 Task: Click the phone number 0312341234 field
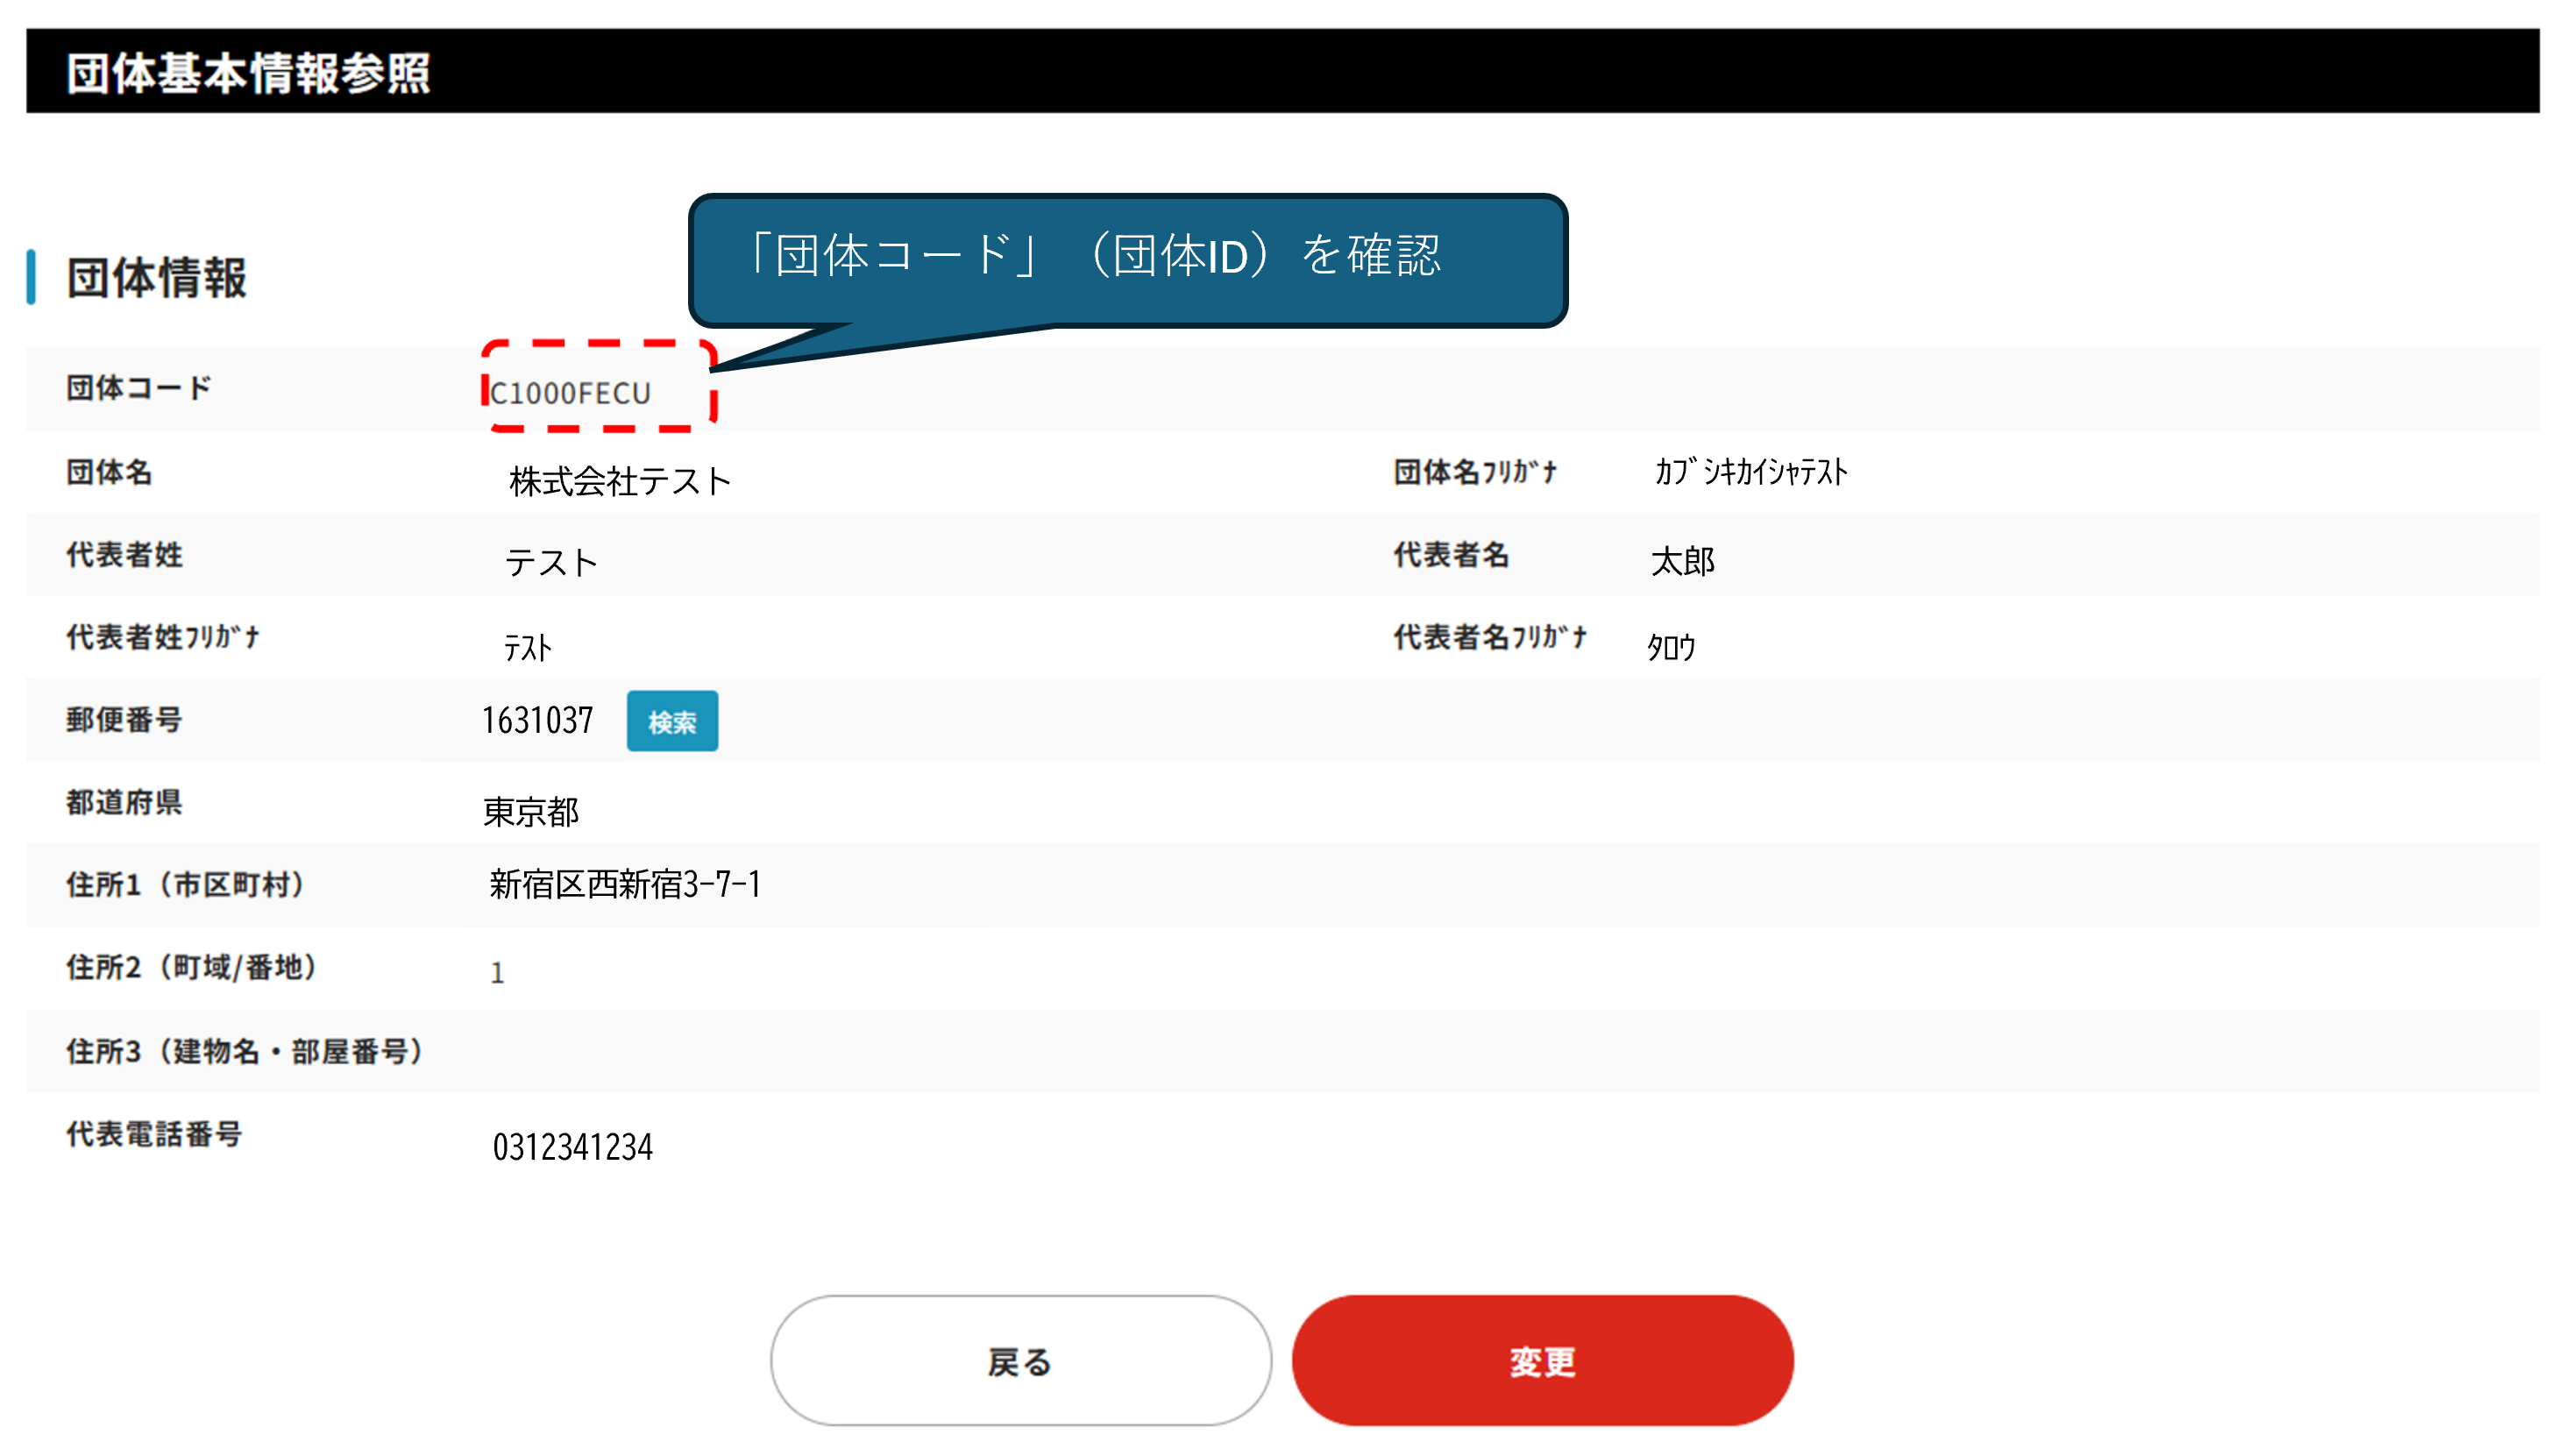tap(572, 1146)
